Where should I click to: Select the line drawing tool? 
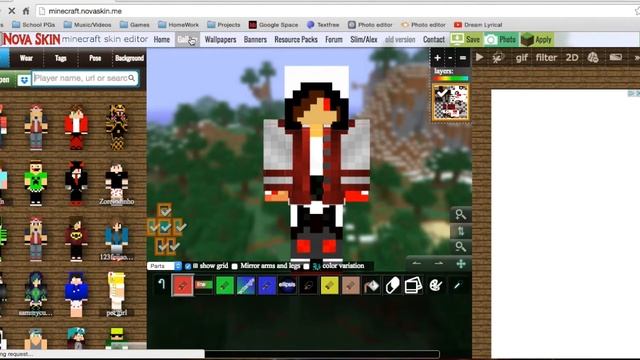203,285
